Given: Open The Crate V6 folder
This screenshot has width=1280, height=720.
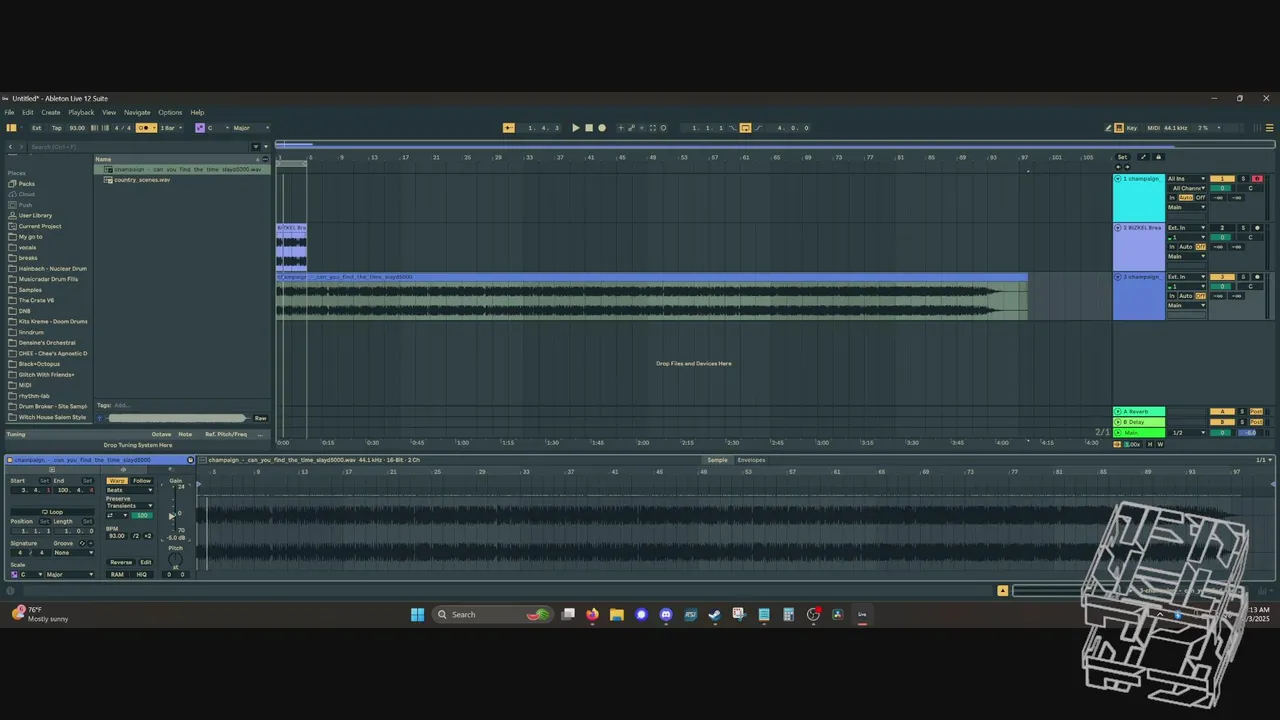Looking at the screenshot, I should coord(36,300).
